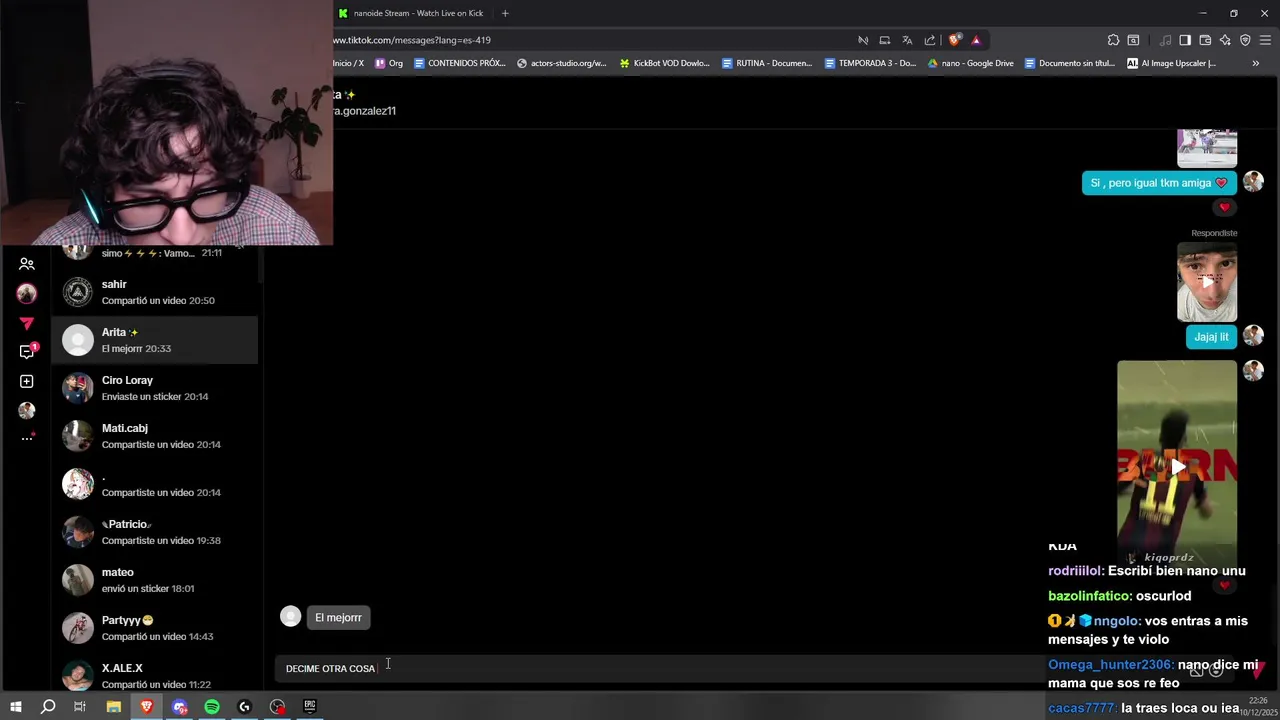Open Patricio conversation
The height and width of the screenshot is (720, 1280).
coord(155,532)
